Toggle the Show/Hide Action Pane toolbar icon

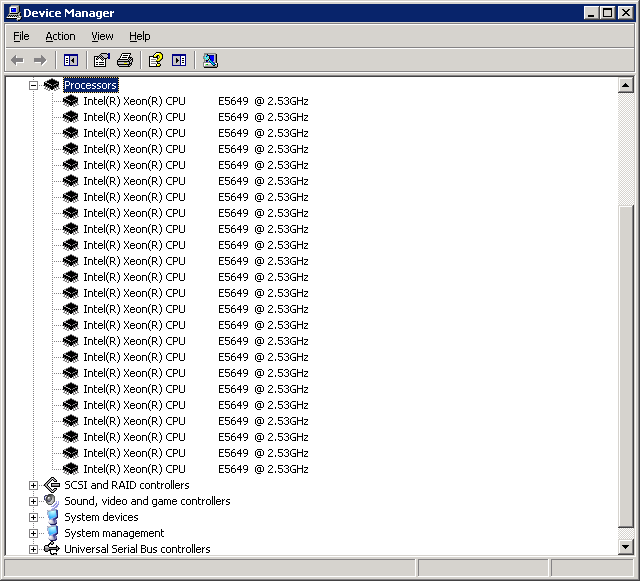[179, 60]
